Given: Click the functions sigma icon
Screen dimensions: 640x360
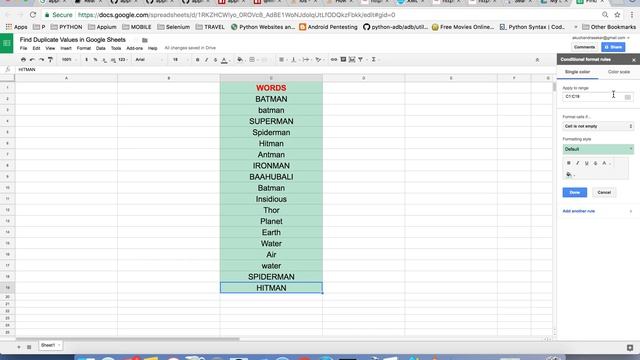Looking at the screenshot, I should click(373, 60).
